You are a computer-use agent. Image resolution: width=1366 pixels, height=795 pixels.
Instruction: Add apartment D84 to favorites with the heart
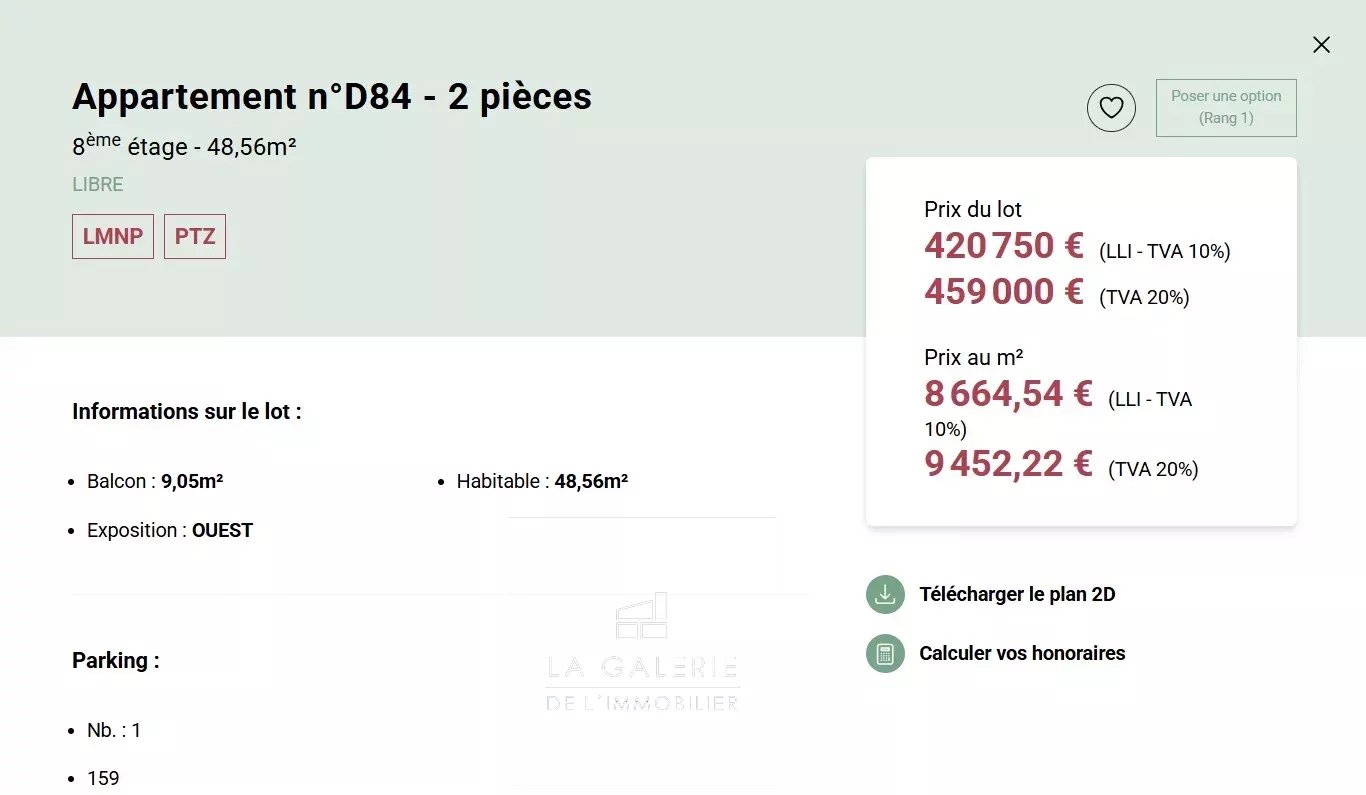(1111, 108)
